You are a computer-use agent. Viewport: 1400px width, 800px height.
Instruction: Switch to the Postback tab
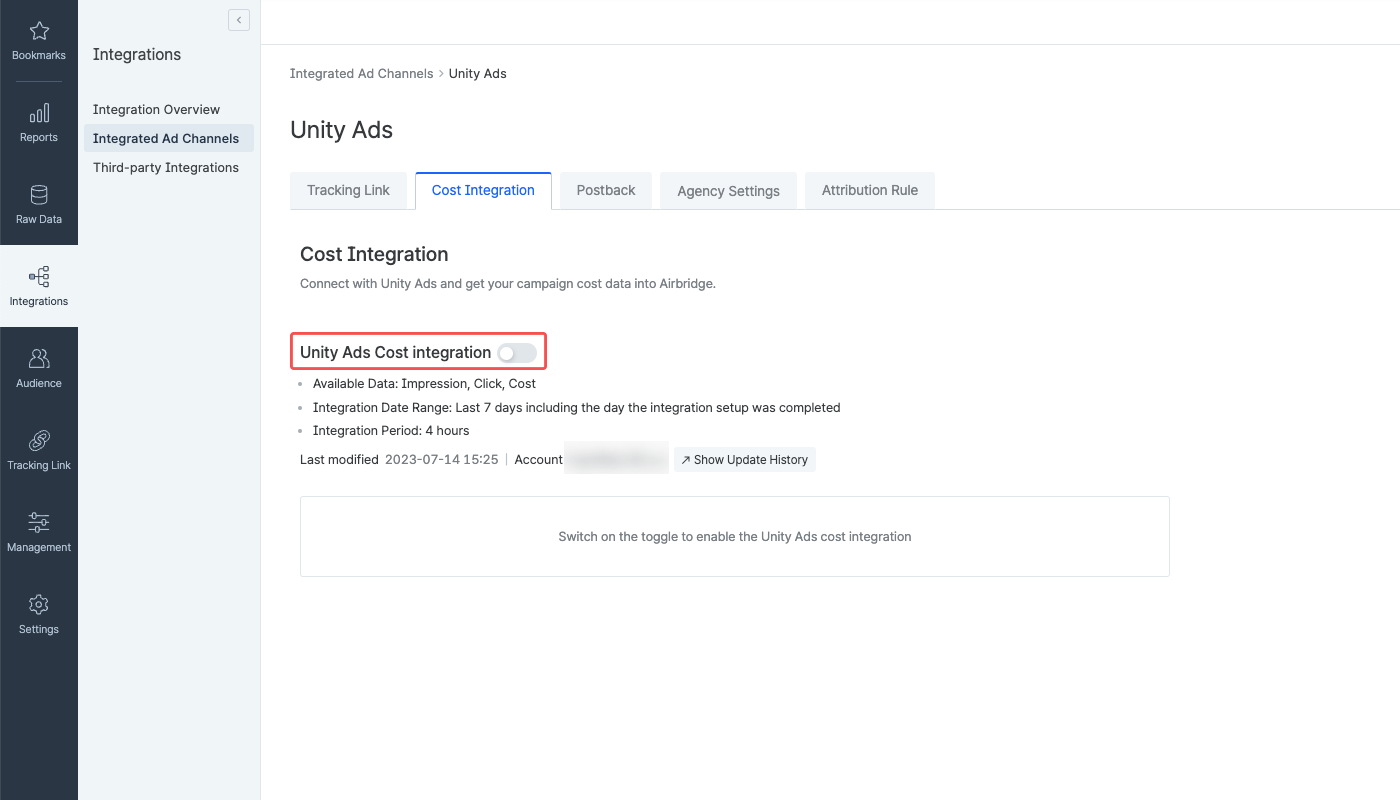606,191
